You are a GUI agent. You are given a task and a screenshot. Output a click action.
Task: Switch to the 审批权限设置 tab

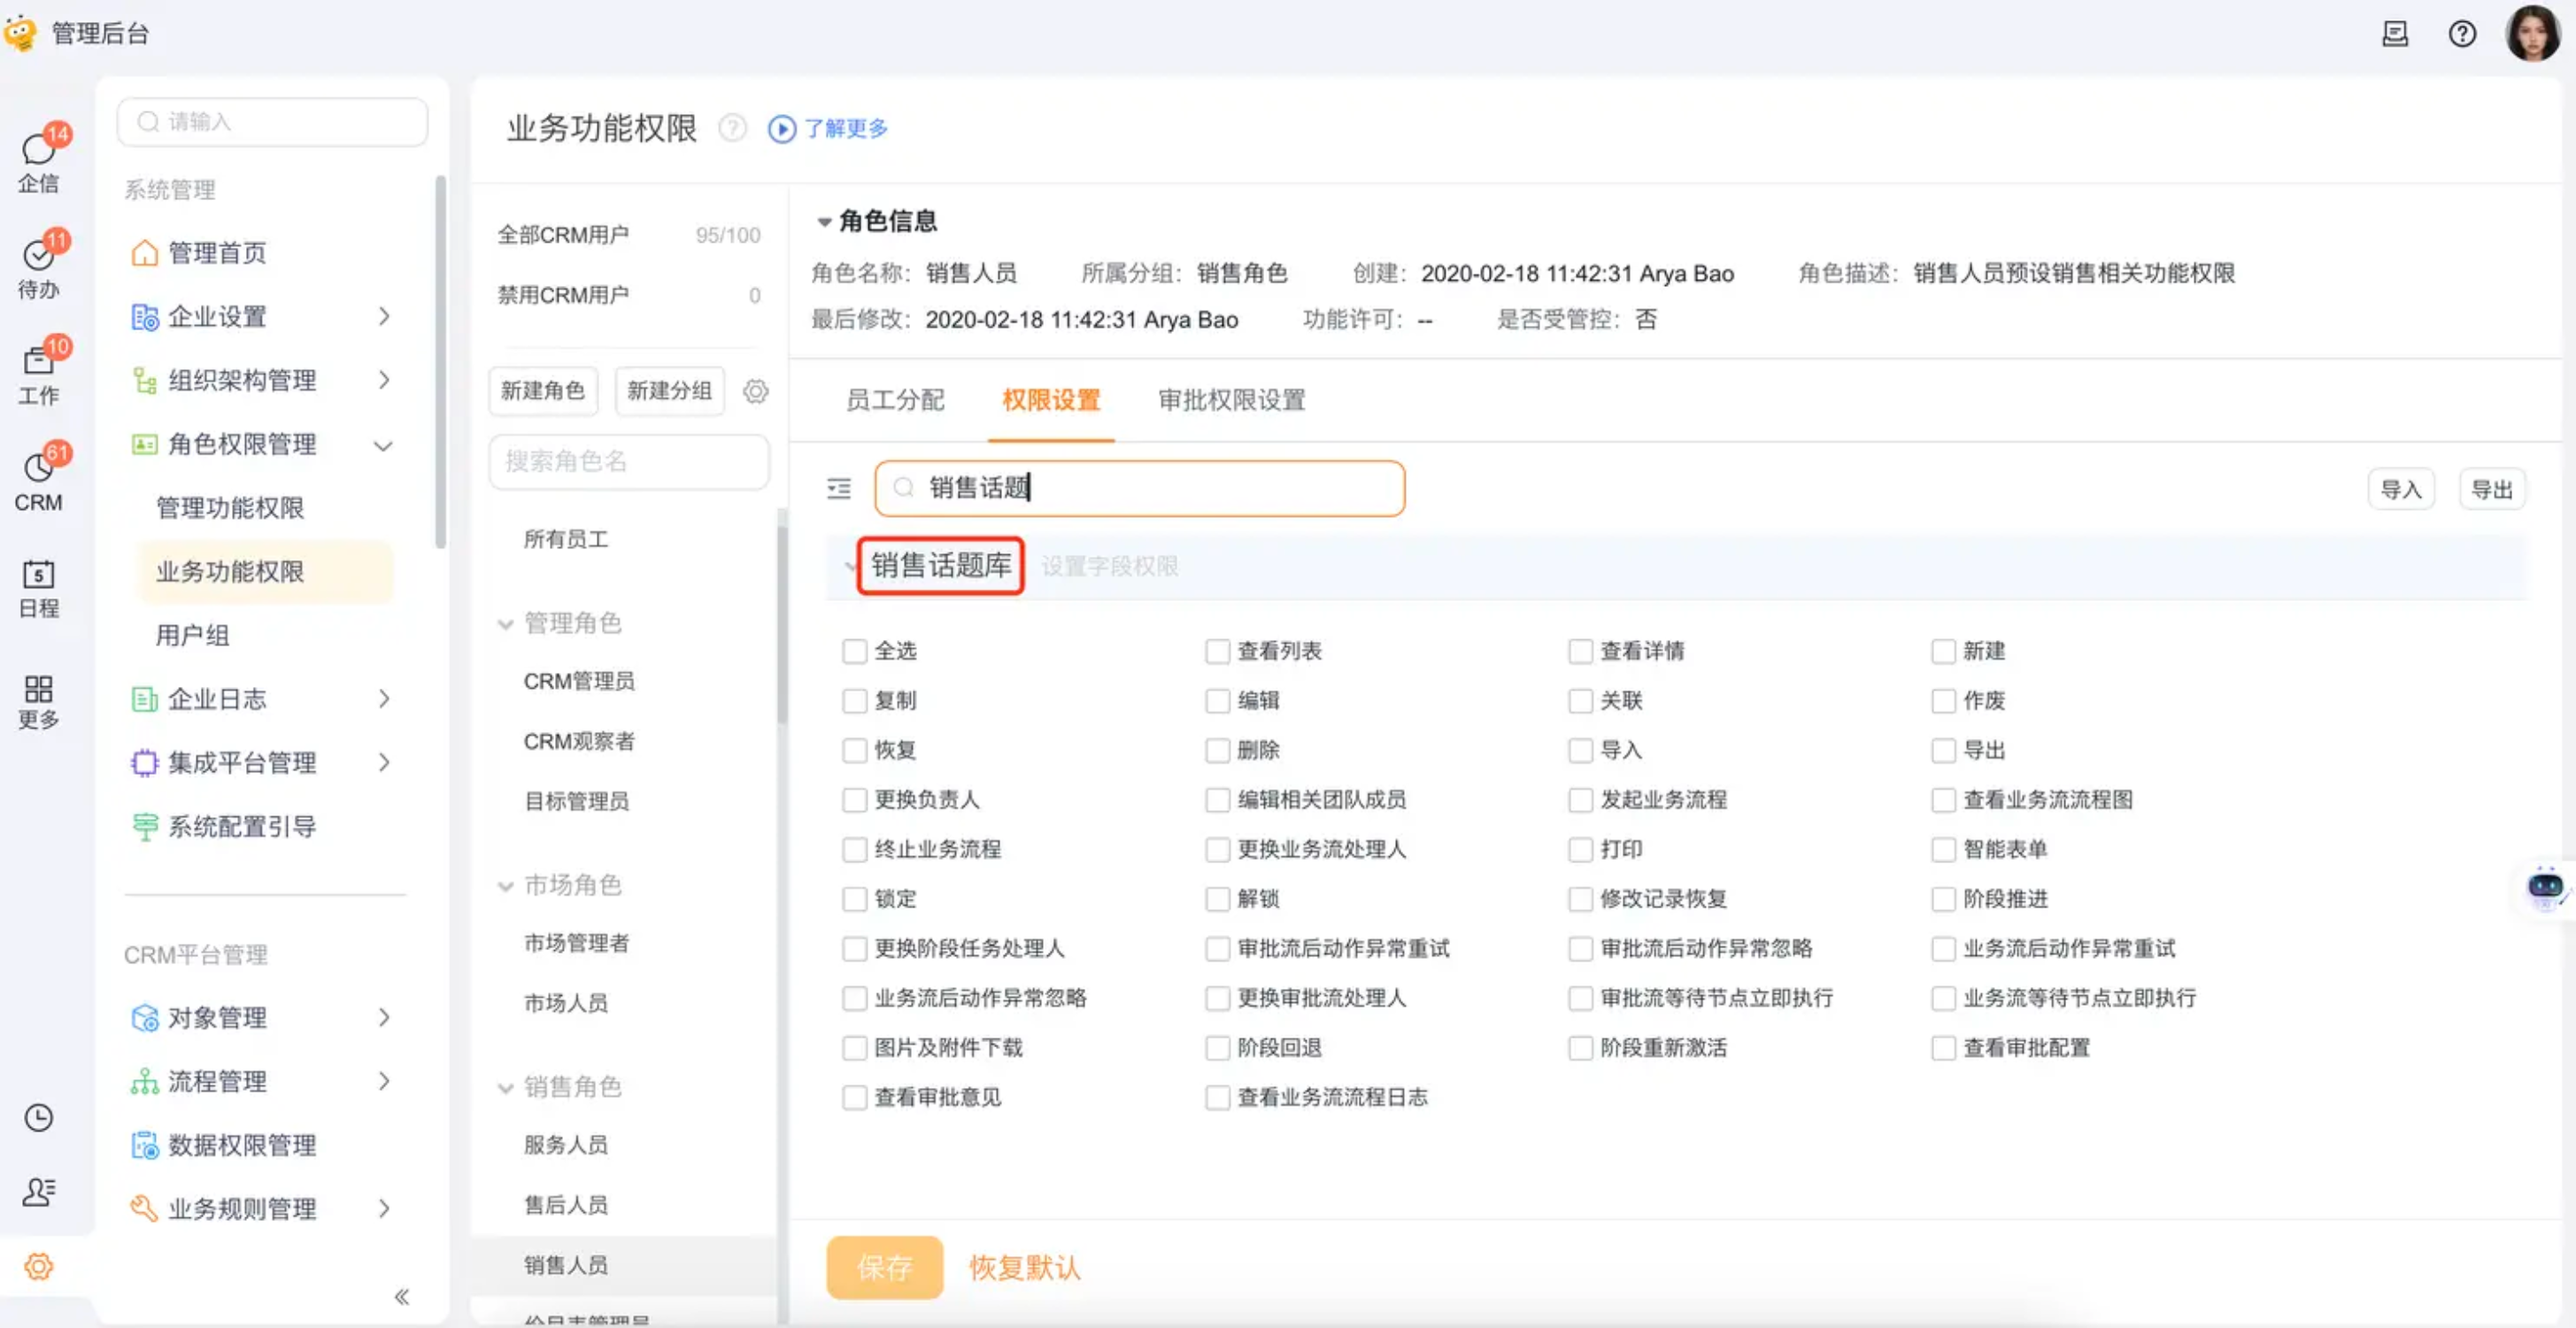(1231, 400)
